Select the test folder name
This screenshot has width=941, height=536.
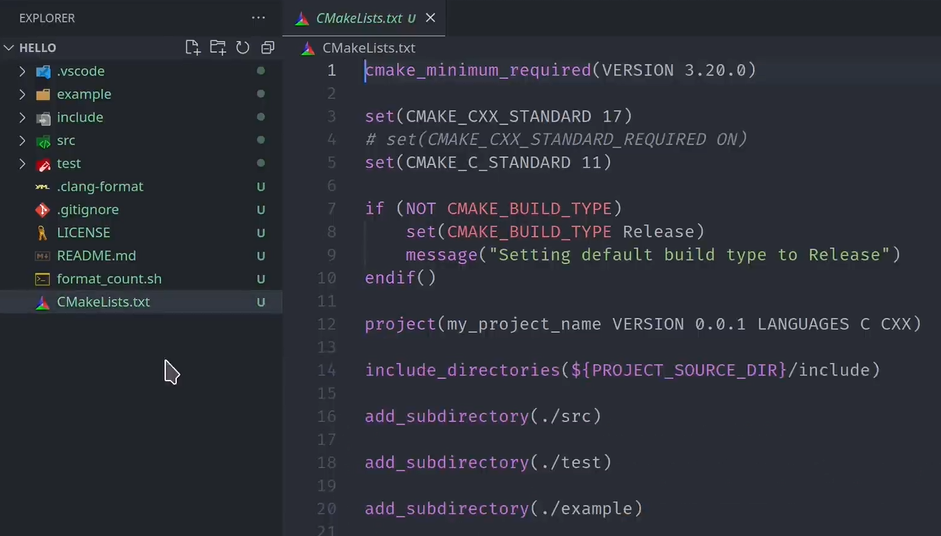(x=68, y=163)
